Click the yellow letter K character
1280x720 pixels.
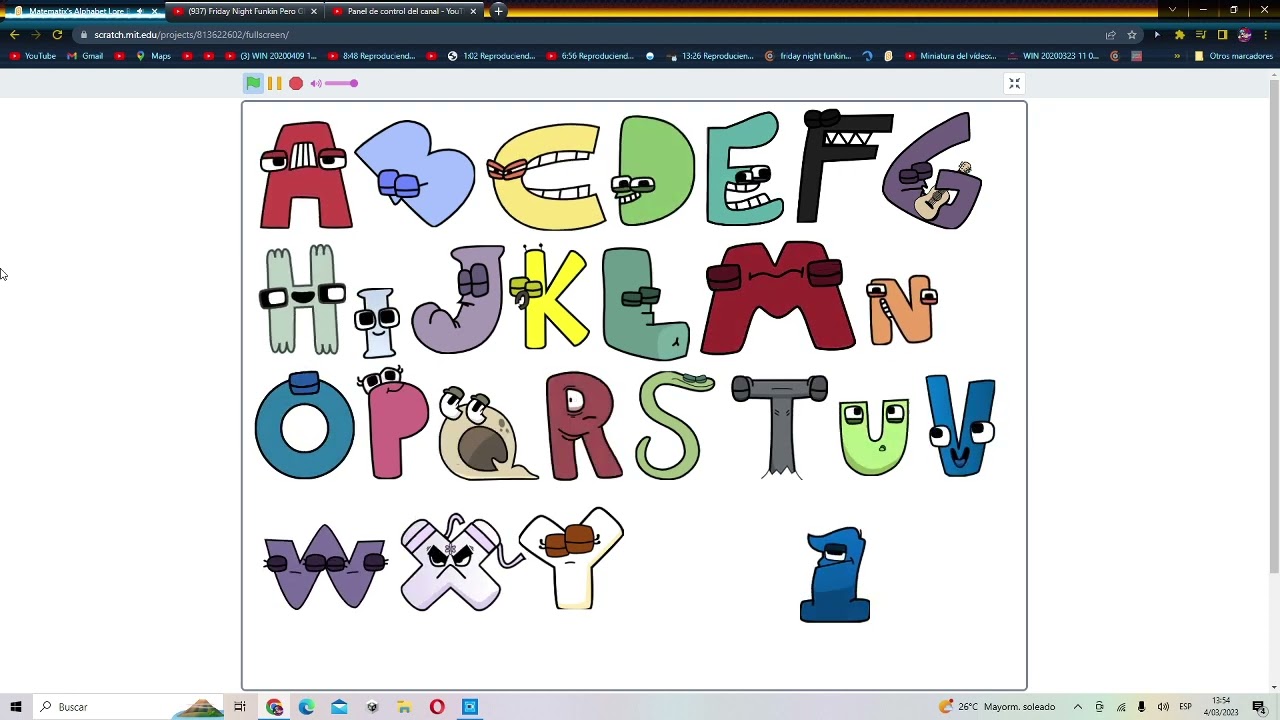tap(551, 298)
